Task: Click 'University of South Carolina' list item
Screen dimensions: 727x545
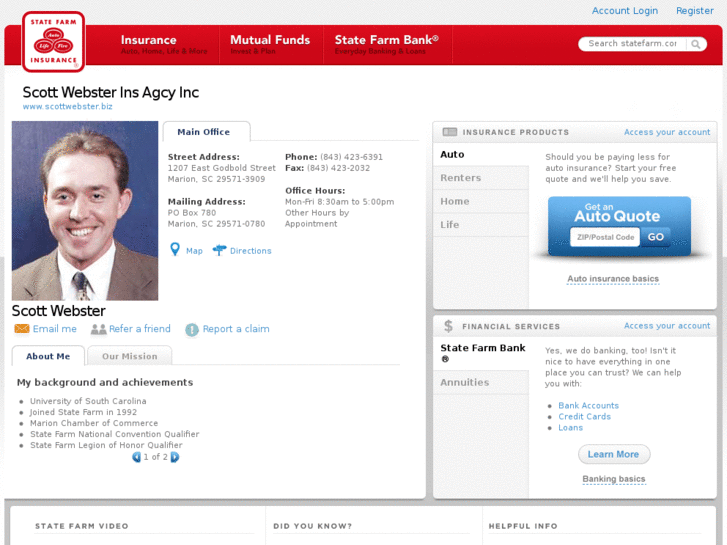Action: [x=88, y=401]
